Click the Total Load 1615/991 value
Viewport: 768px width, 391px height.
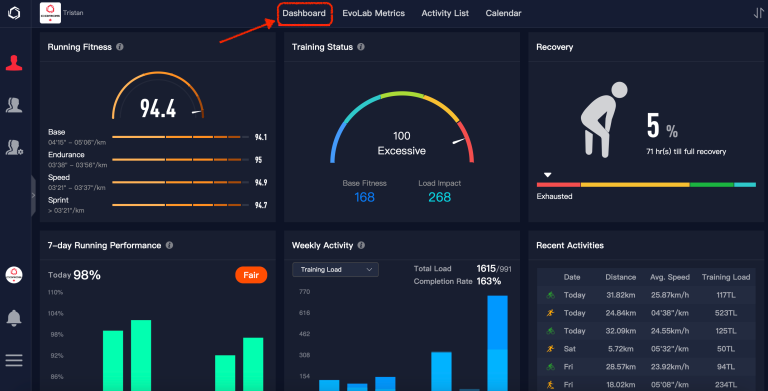coord(494,269)
